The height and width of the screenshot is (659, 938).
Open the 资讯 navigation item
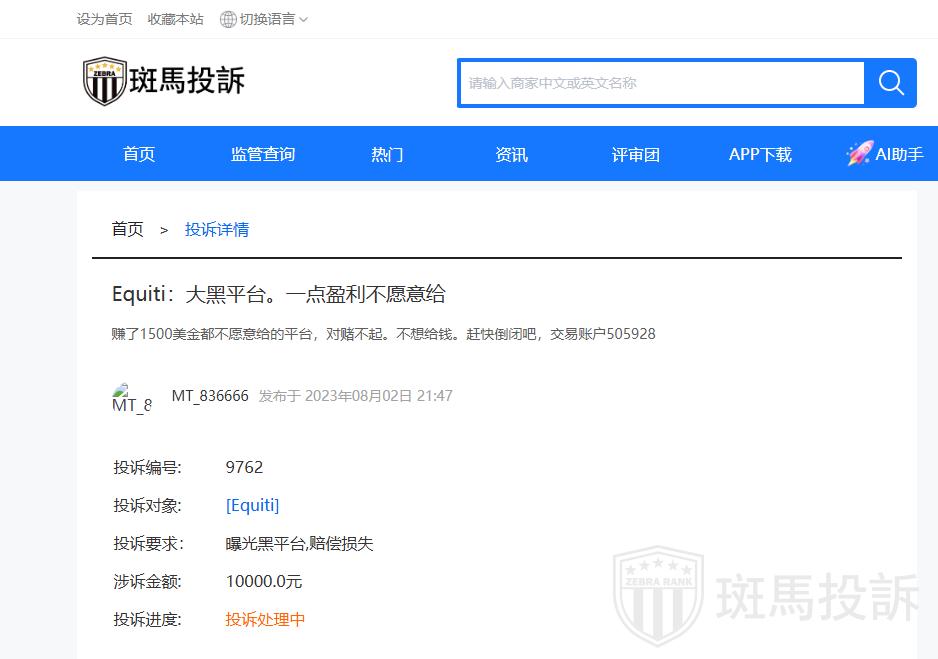coord(511,154)
